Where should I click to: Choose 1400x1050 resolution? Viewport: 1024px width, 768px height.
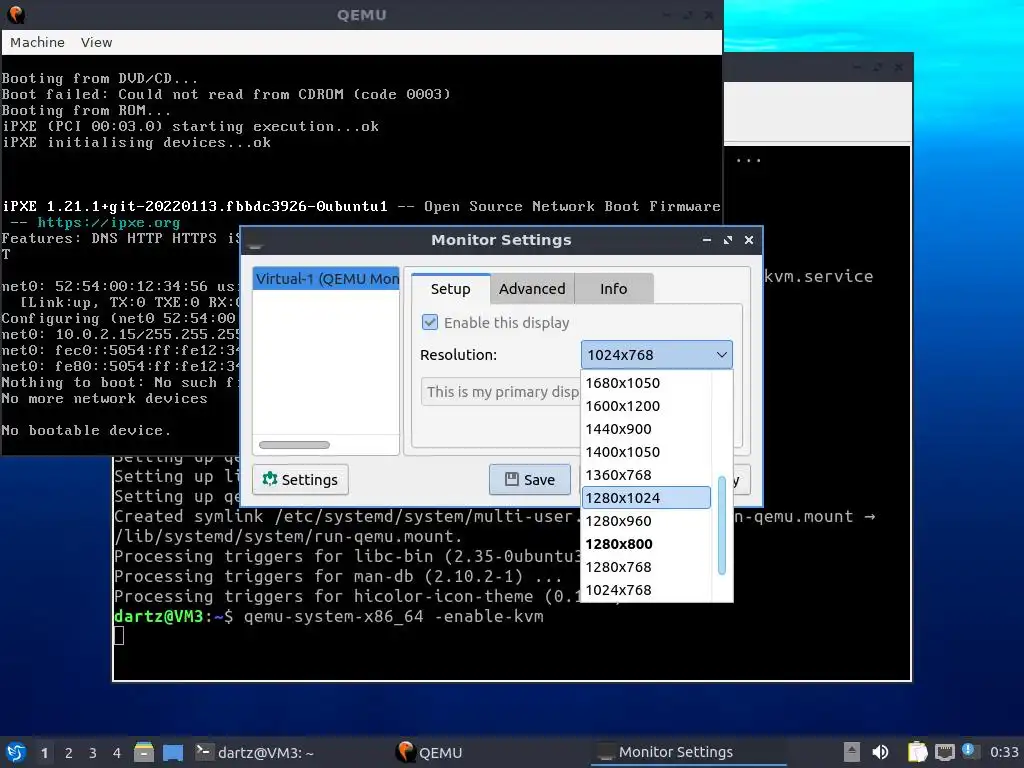coord(645,452)
